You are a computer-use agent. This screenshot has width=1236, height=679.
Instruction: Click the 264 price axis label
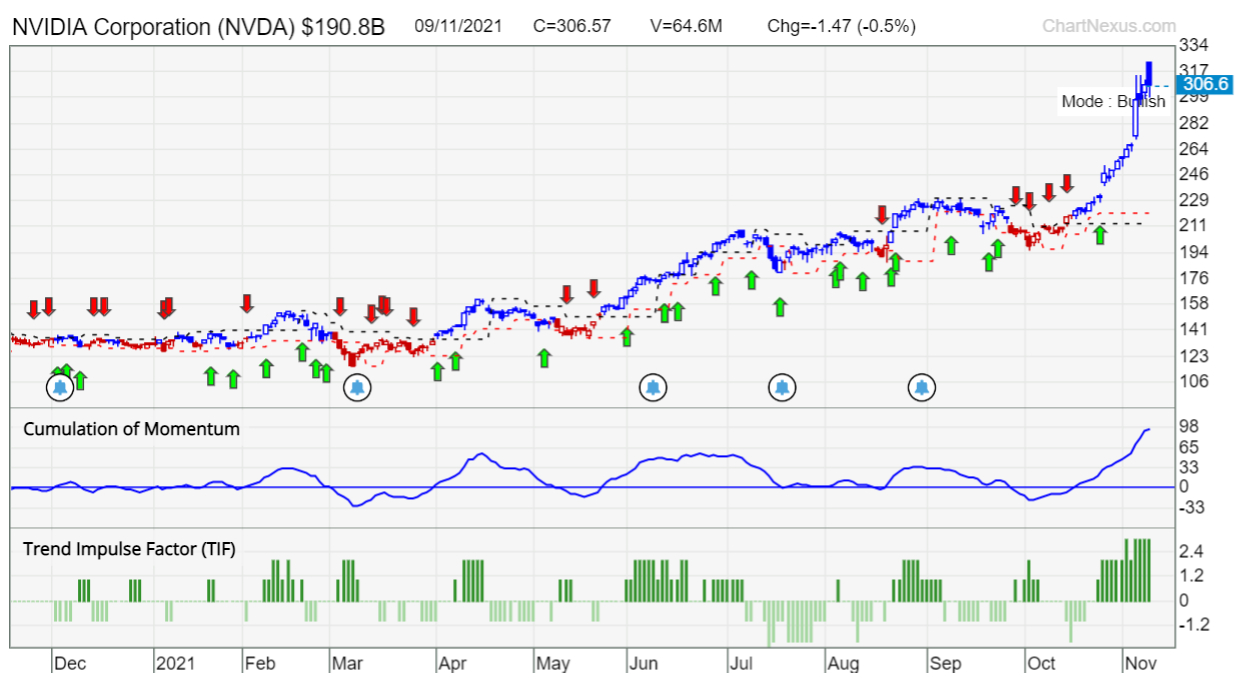coord(1193,149)
